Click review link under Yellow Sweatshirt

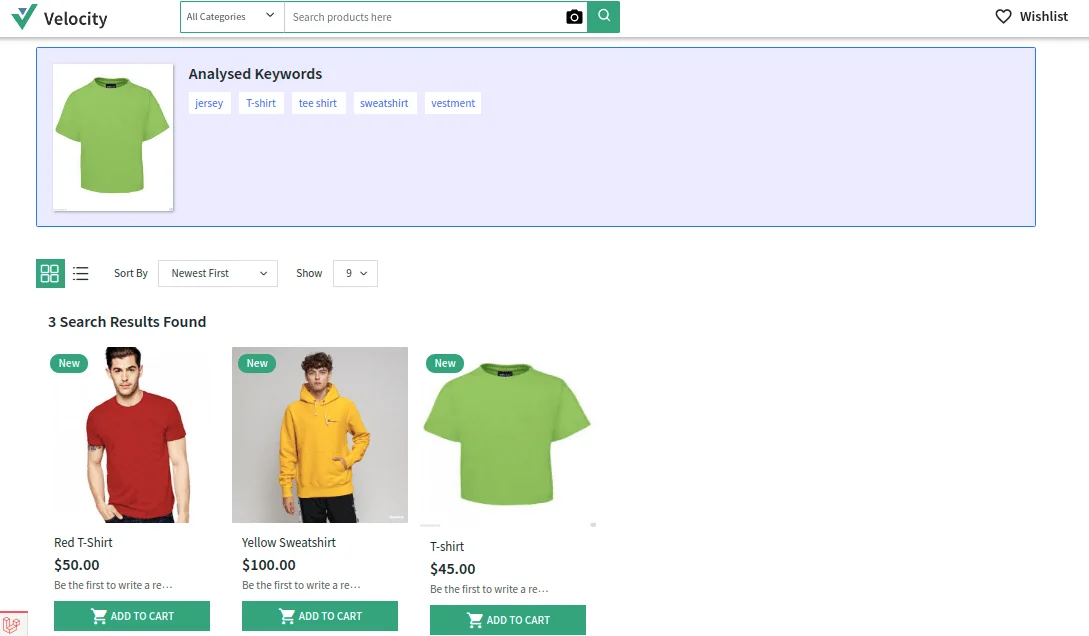(301, 585)
